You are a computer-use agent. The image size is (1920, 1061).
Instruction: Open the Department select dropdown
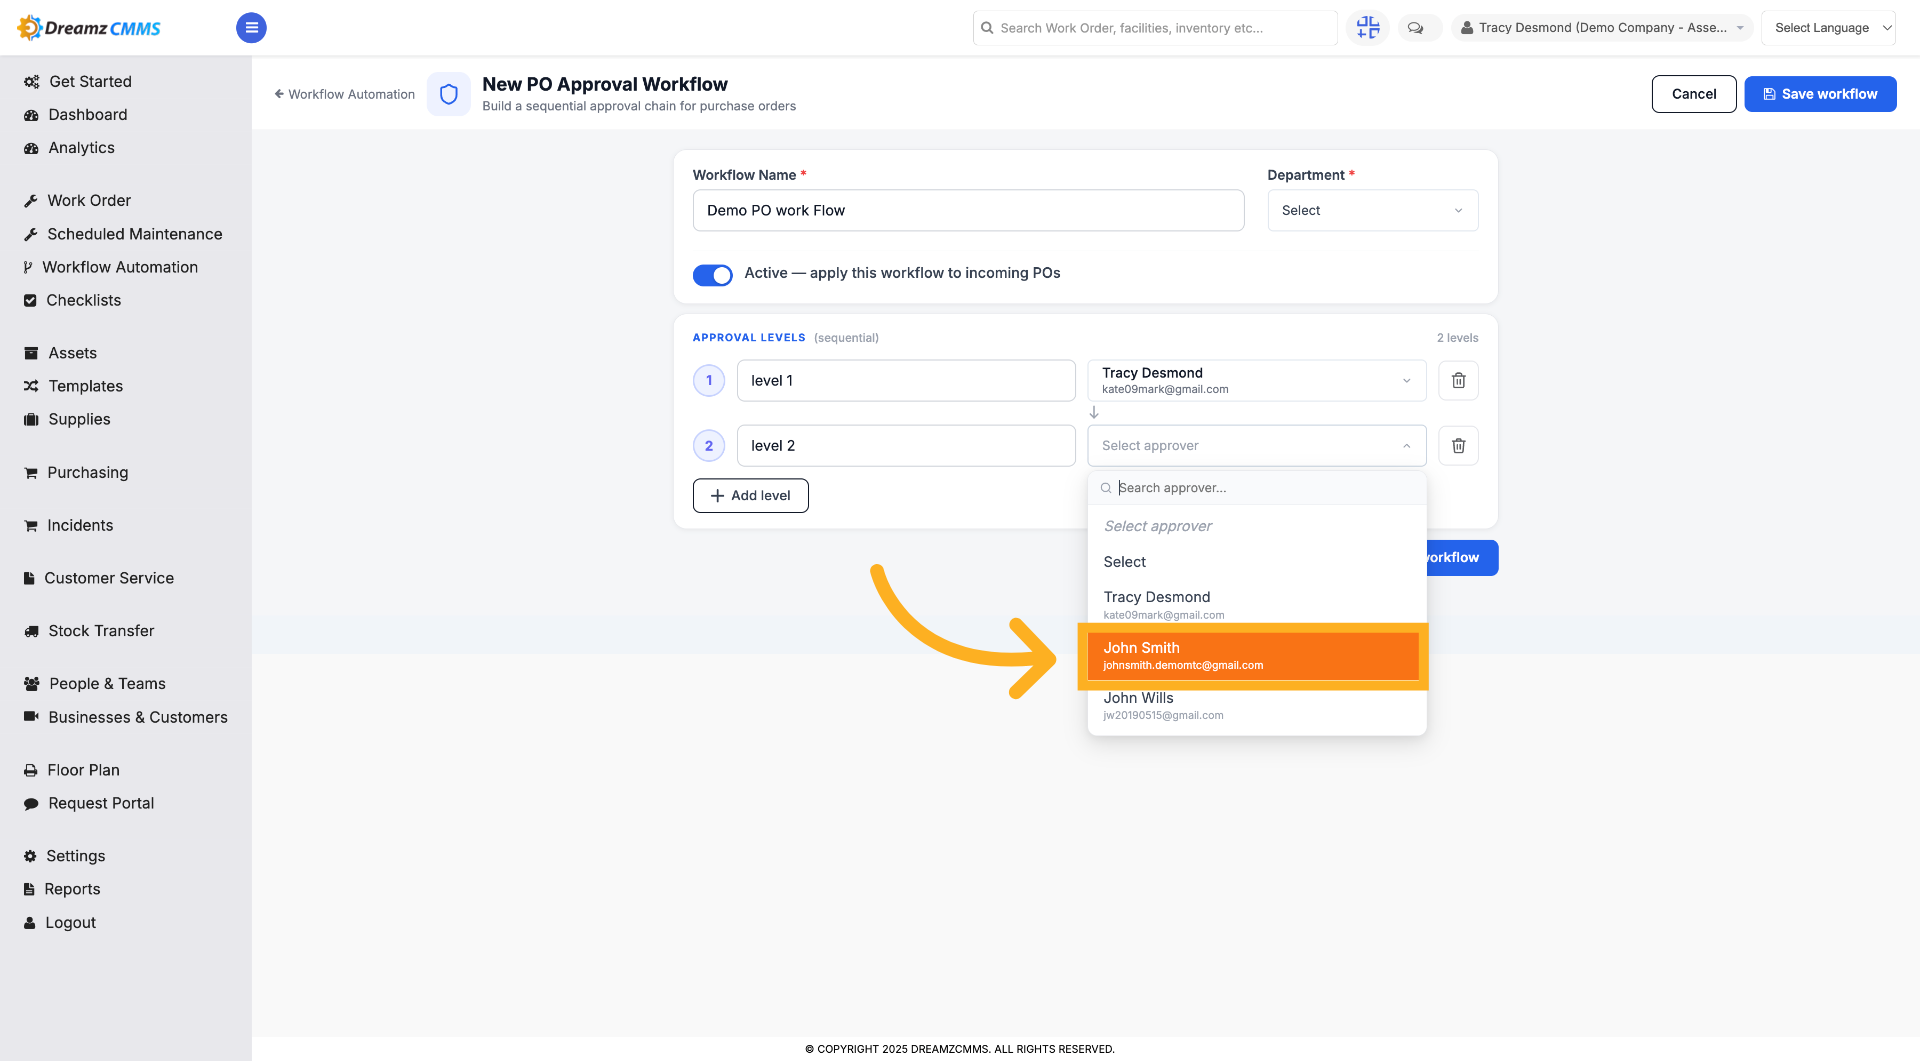(x=1372, y=211)
